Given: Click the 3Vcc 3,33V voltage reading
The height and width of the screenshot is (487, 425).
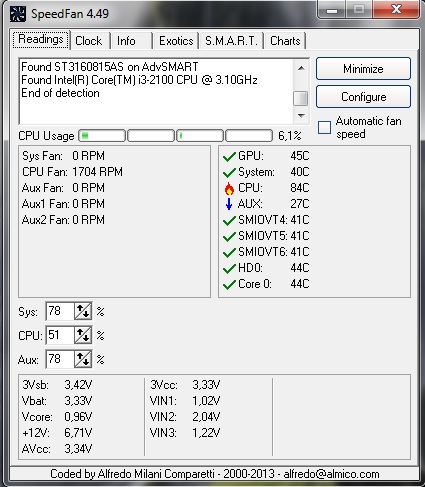Looking at the screenshot, I should click(185, 385).
